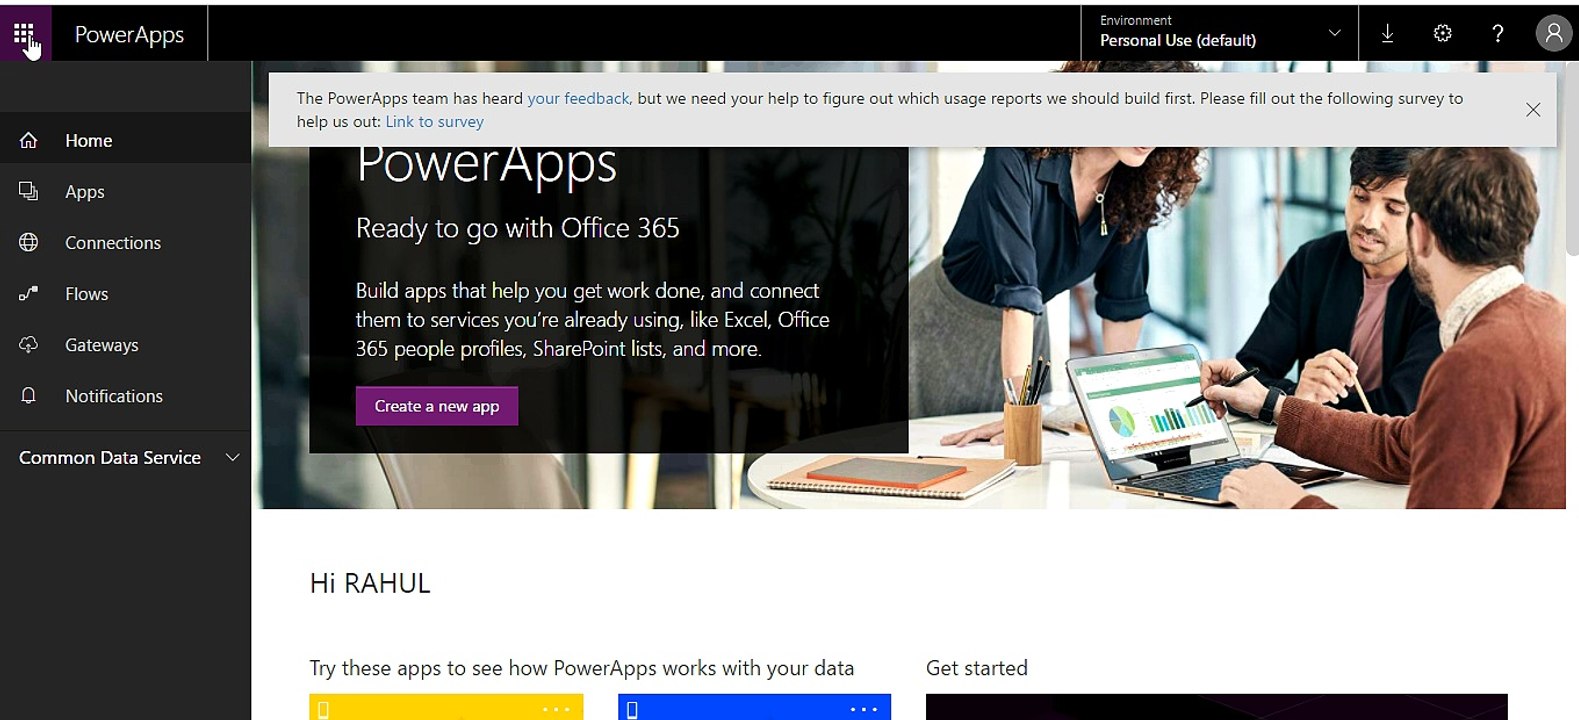Open the user account avatar
1579x720 pixels.
tap(1553, 33)
